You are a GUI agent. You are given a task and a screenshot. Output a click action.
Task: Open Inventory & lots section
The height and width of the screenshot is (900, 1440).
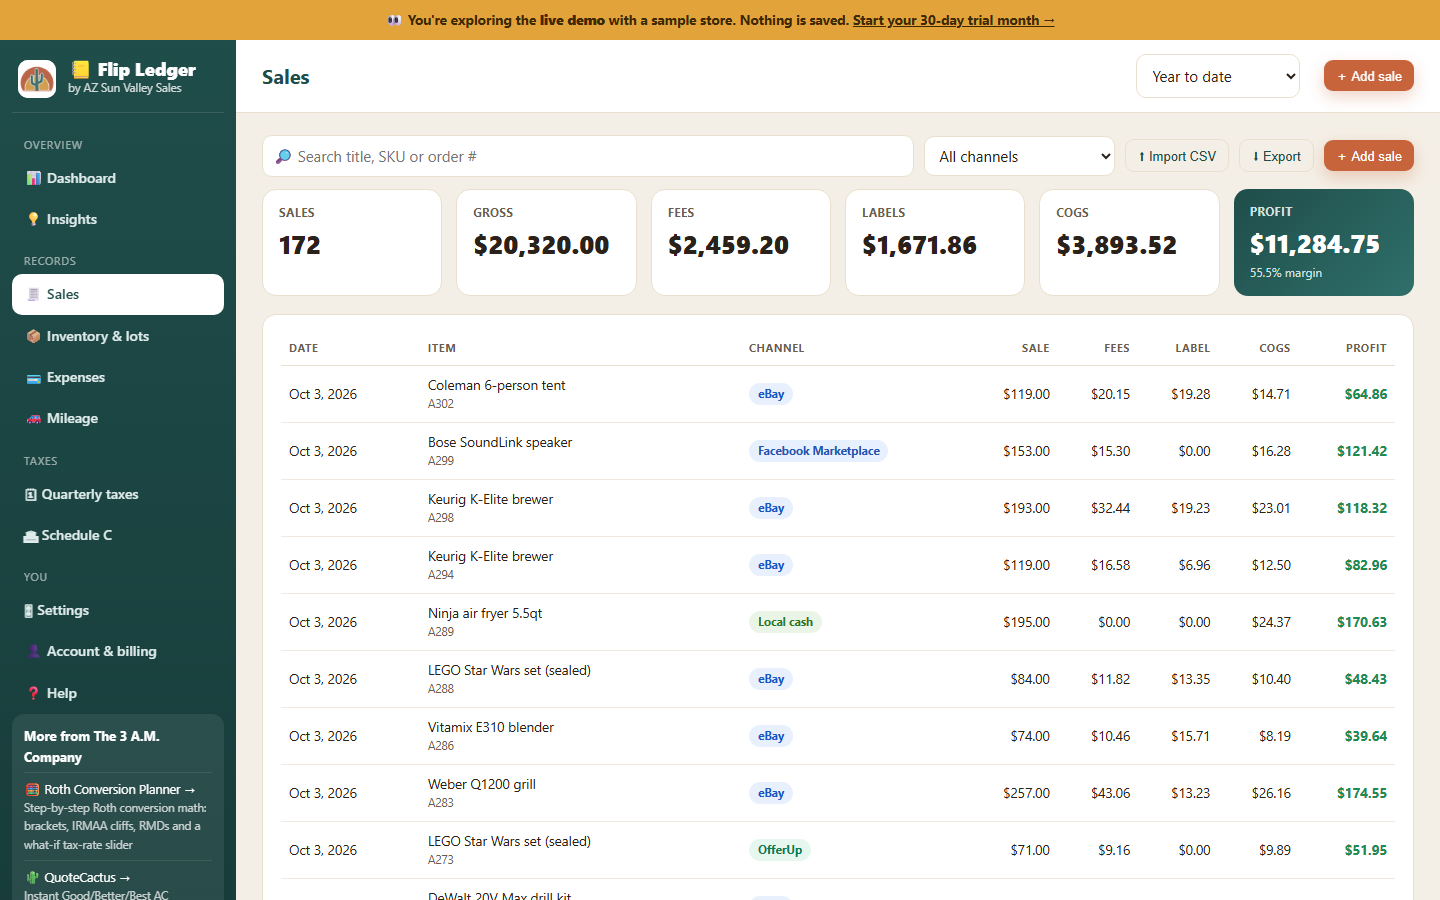[118, 336]
